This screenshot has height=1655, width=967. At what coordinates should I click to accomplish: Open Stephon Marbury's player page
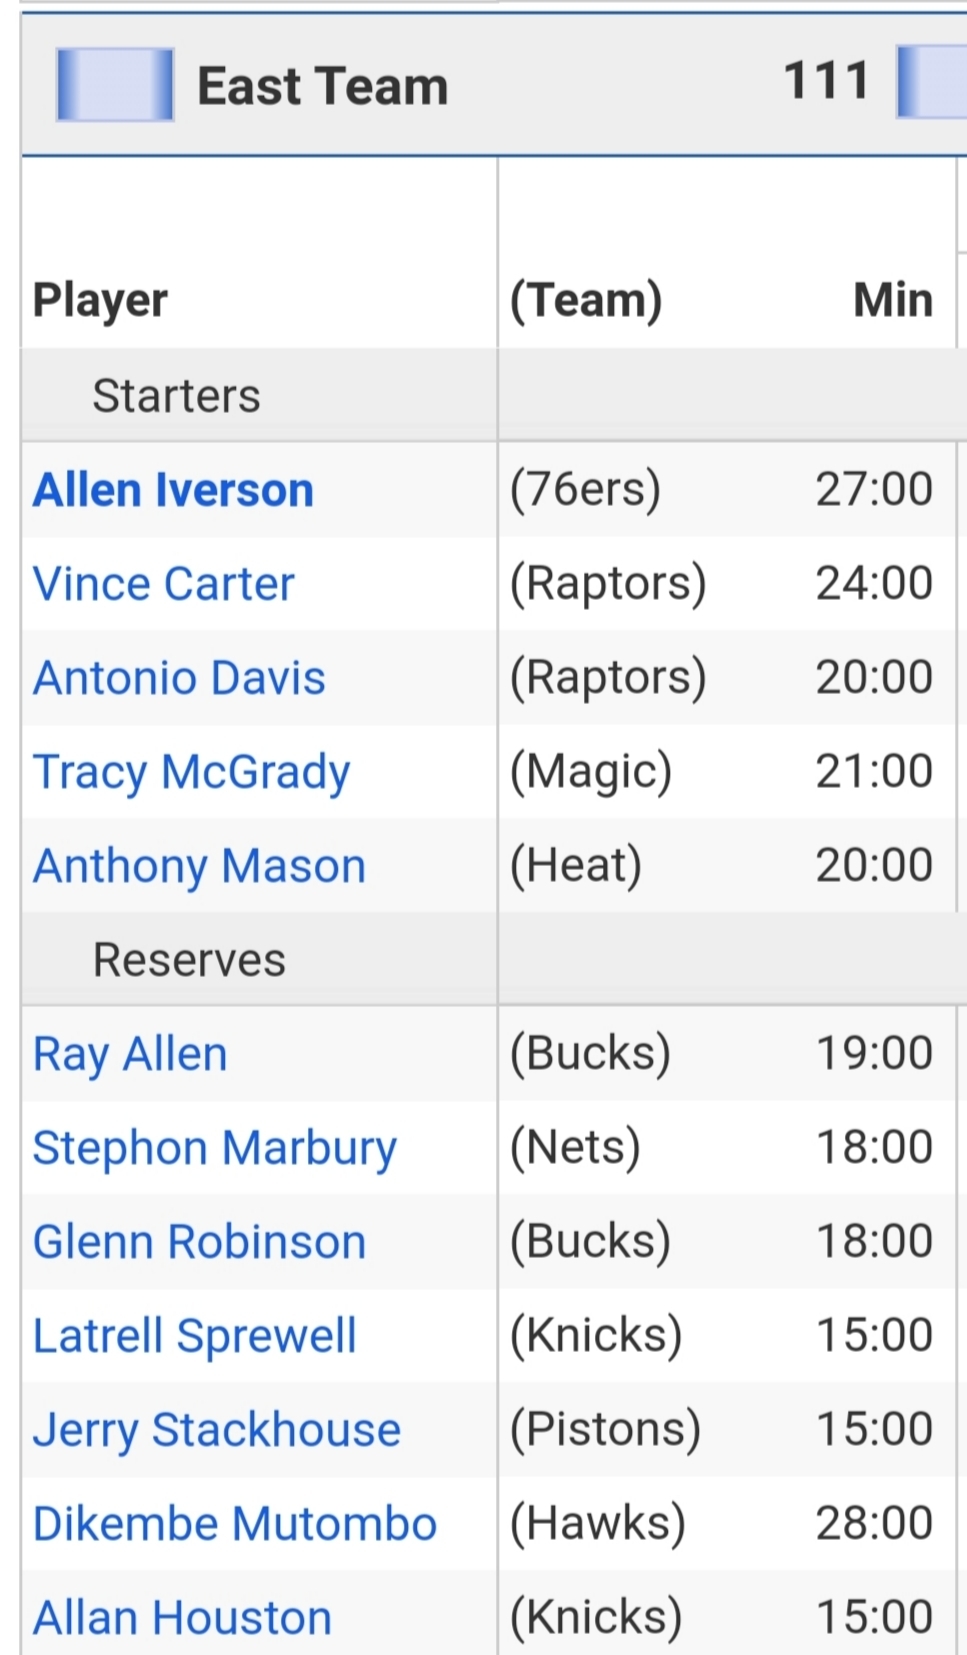[x=214, y=1148]
